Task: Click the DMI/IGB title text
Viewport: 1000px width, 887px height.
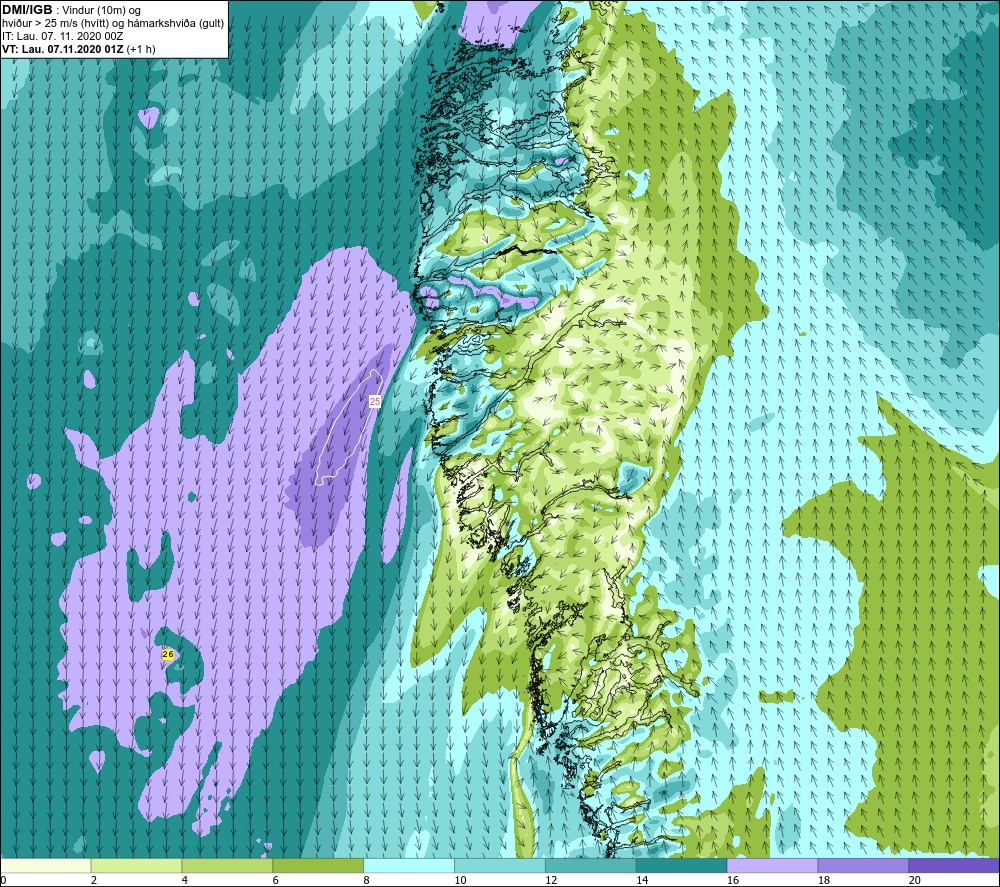Action: 27,10
